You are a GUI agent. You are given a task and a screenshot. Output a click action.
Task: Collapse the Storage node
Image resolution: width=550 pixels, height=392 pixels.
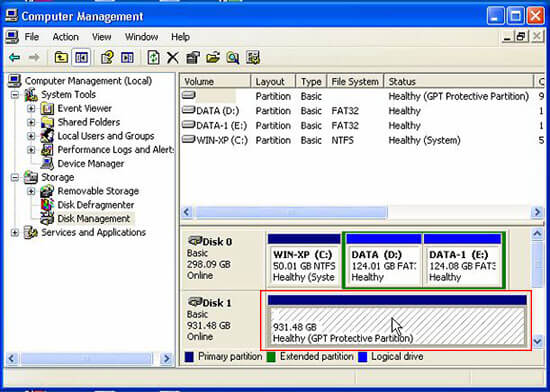click(x=15, y=177)
